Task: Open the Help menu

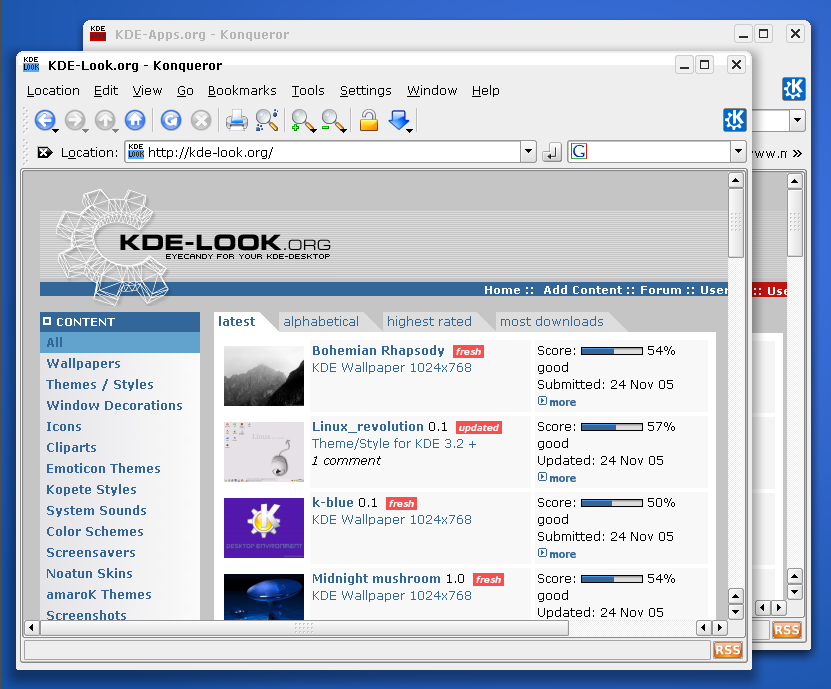Action: [x=485, y=91]
